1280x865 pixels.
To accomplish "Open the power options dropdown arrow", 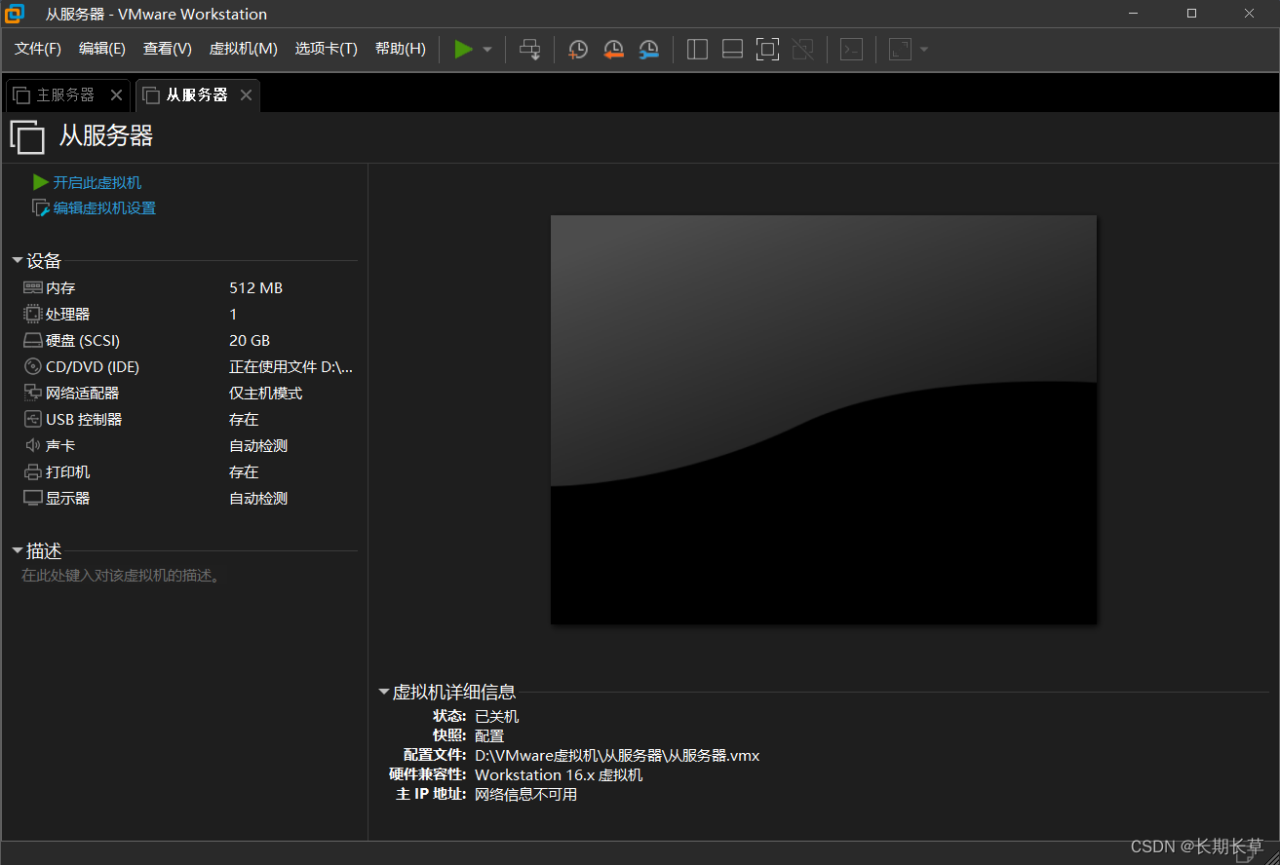I will click(488, 50).
